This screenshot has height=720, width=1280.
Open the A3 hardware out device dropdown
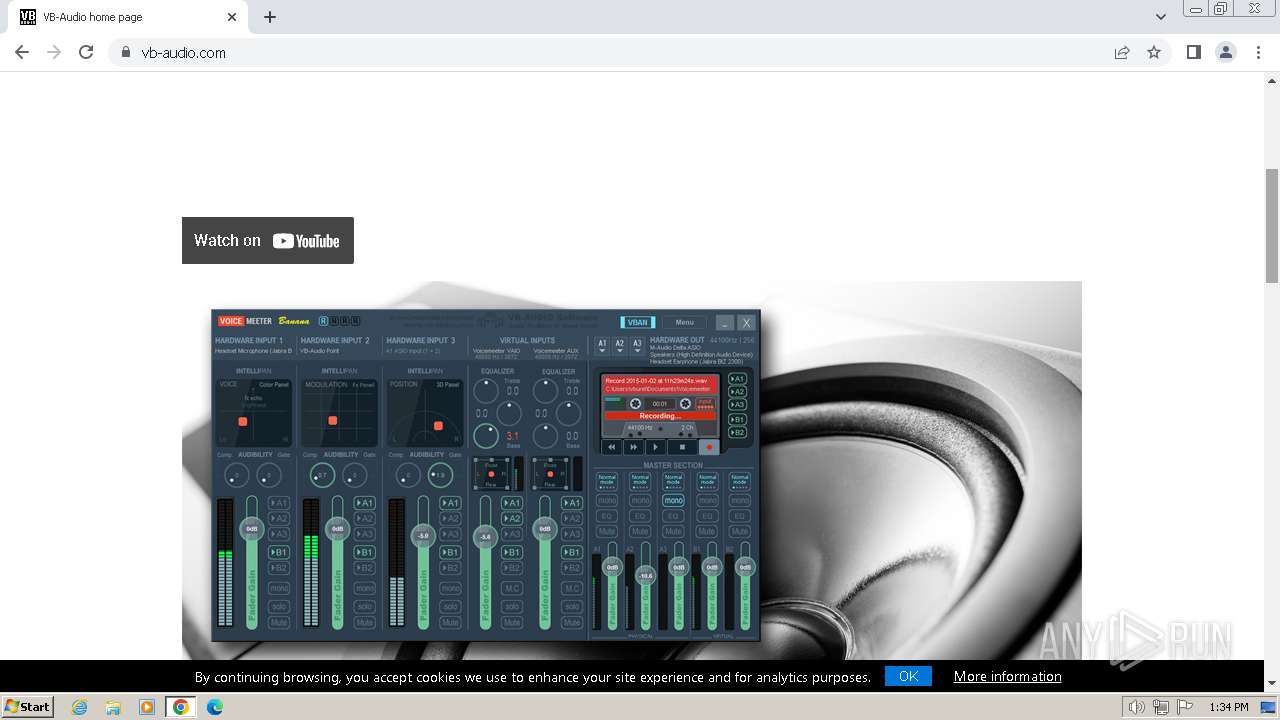[637, 346]
